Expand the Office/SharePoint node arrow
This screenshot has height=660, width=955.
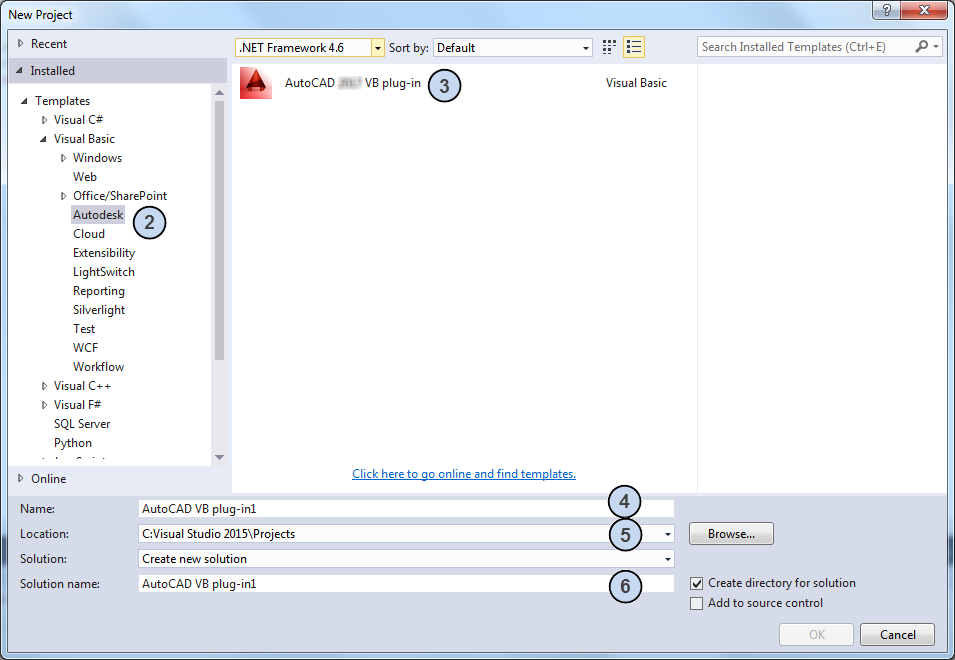pos(63,196)
